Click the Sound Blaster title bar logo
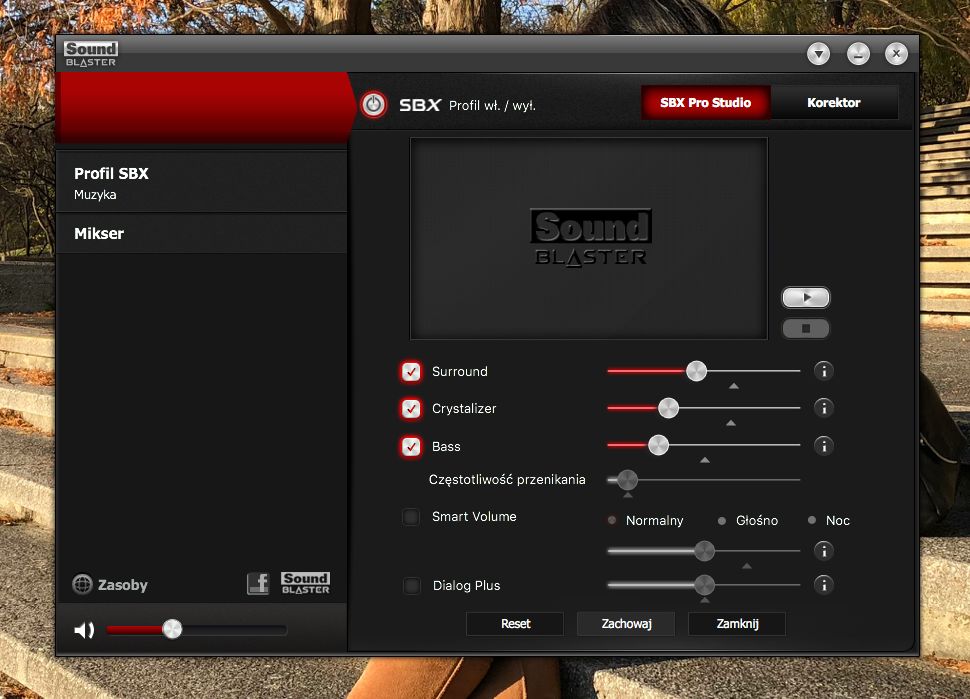 (91, 54)
